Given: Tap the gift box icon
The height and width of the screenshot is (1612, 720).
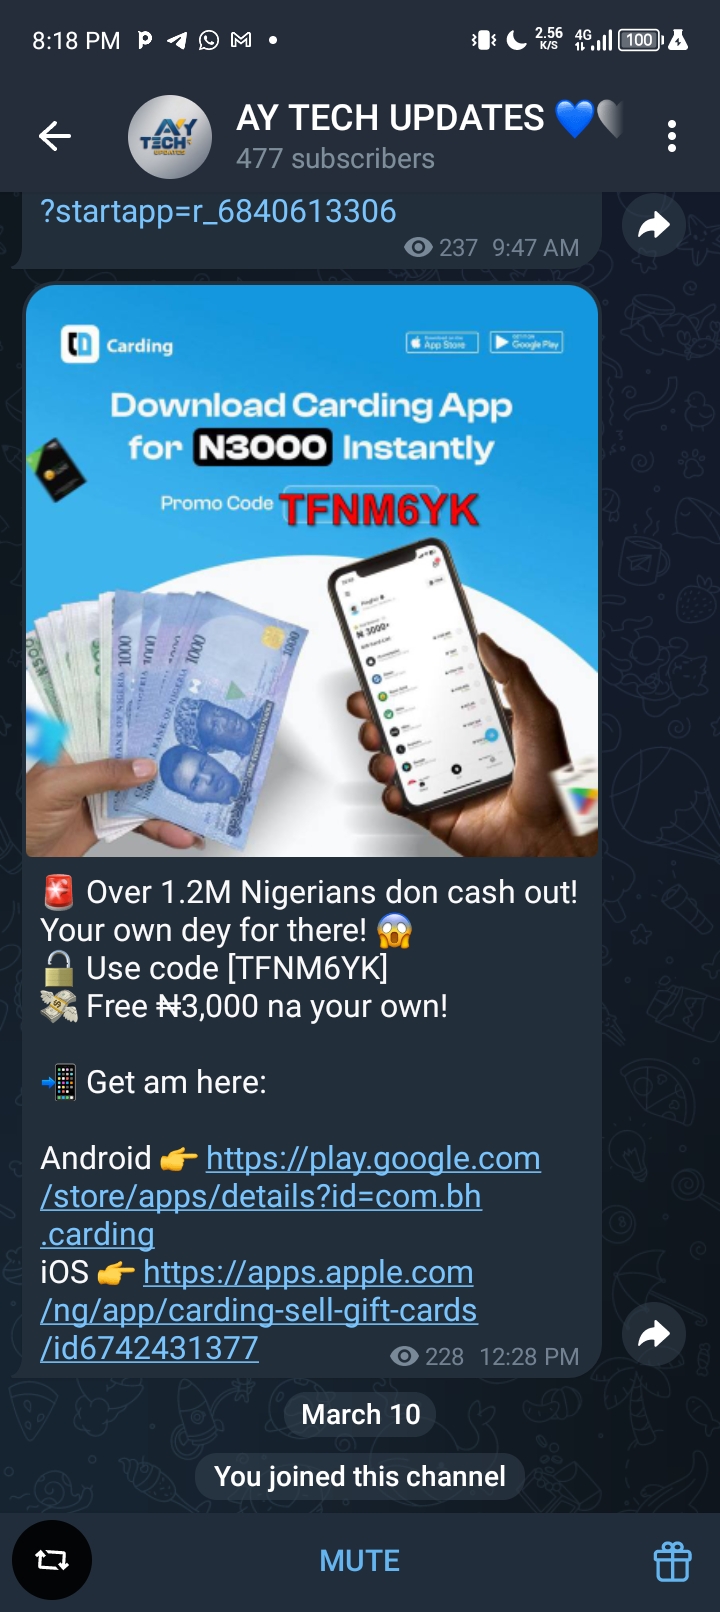Looking at the screenshot, I should click(x=672, y=1561).
